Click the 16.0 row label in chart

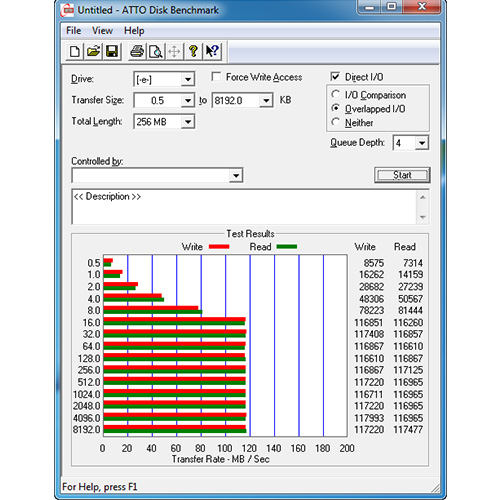[91, 323]
